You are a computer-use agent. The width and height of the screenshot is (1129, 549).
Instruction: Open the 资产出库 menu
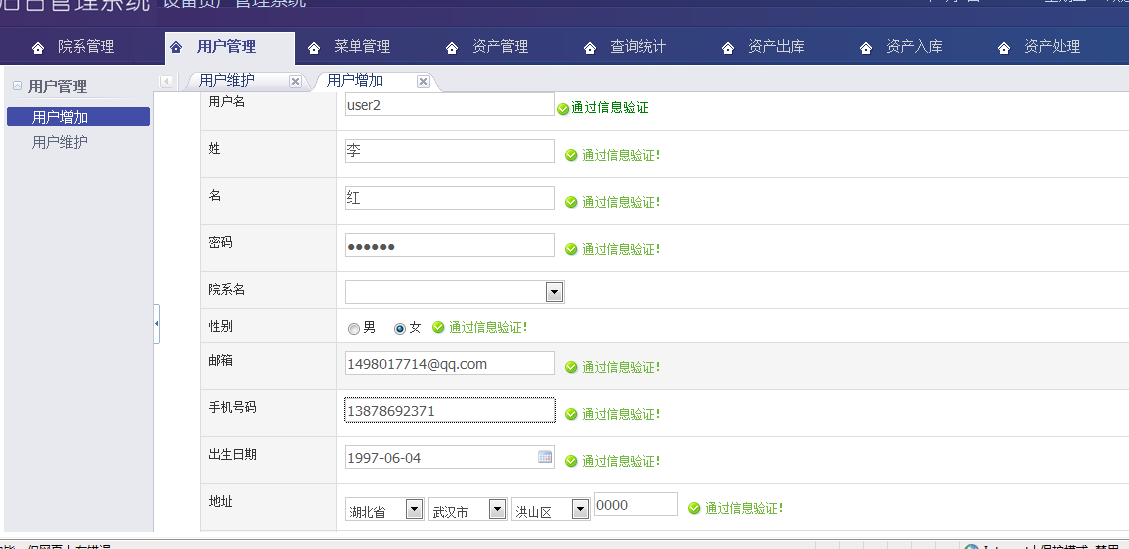click(x=777, y=47)
